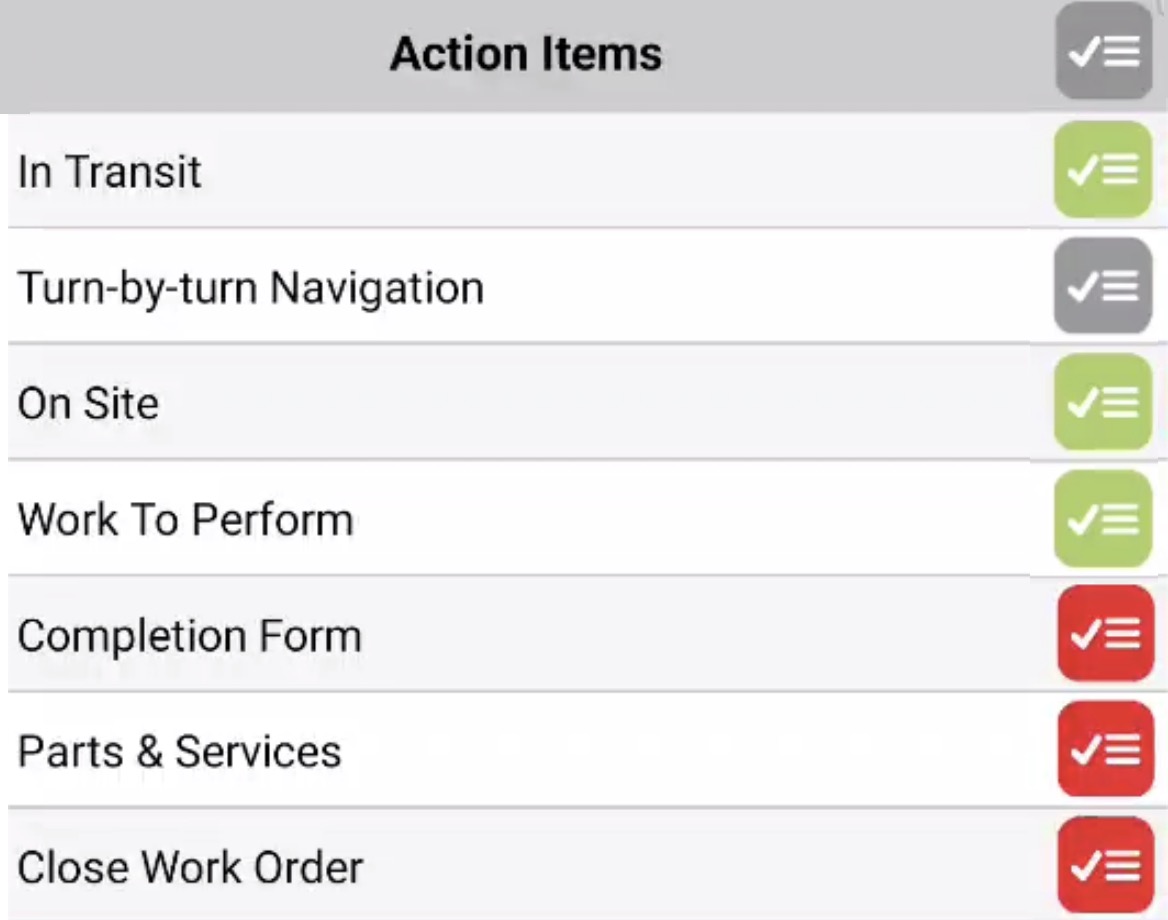Tap the green checklist icon for In Transit
The height and width of the screenshot is (920, 1168).
(1103, 170)
